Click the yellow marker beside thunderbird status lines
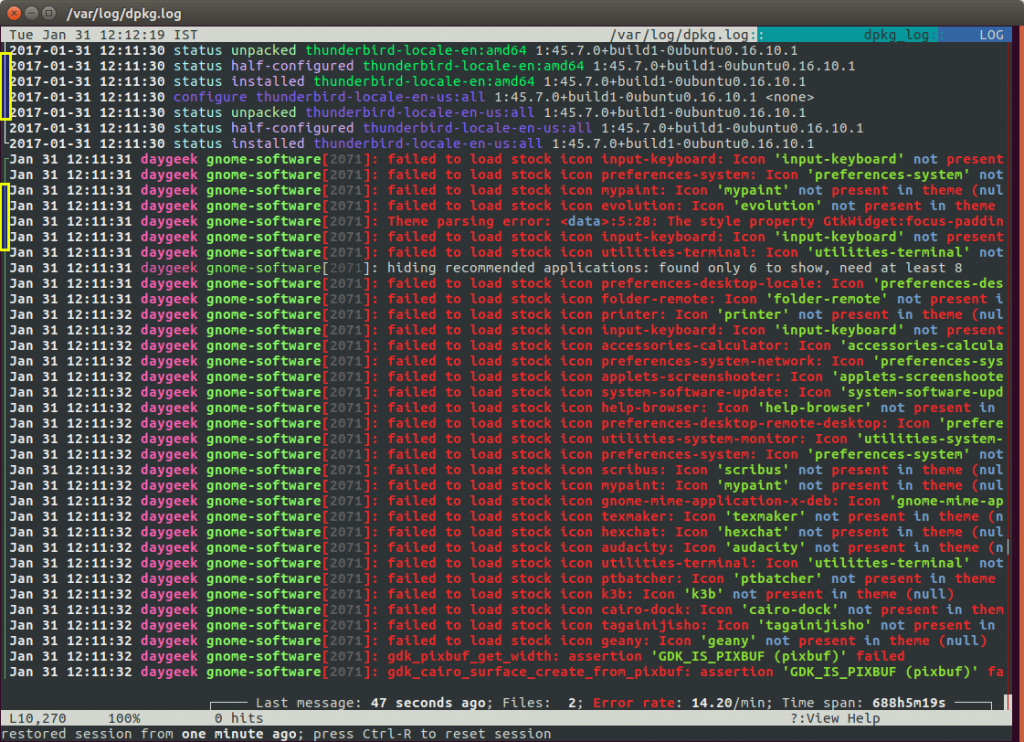1024x742 pixels. coord(5,85)
